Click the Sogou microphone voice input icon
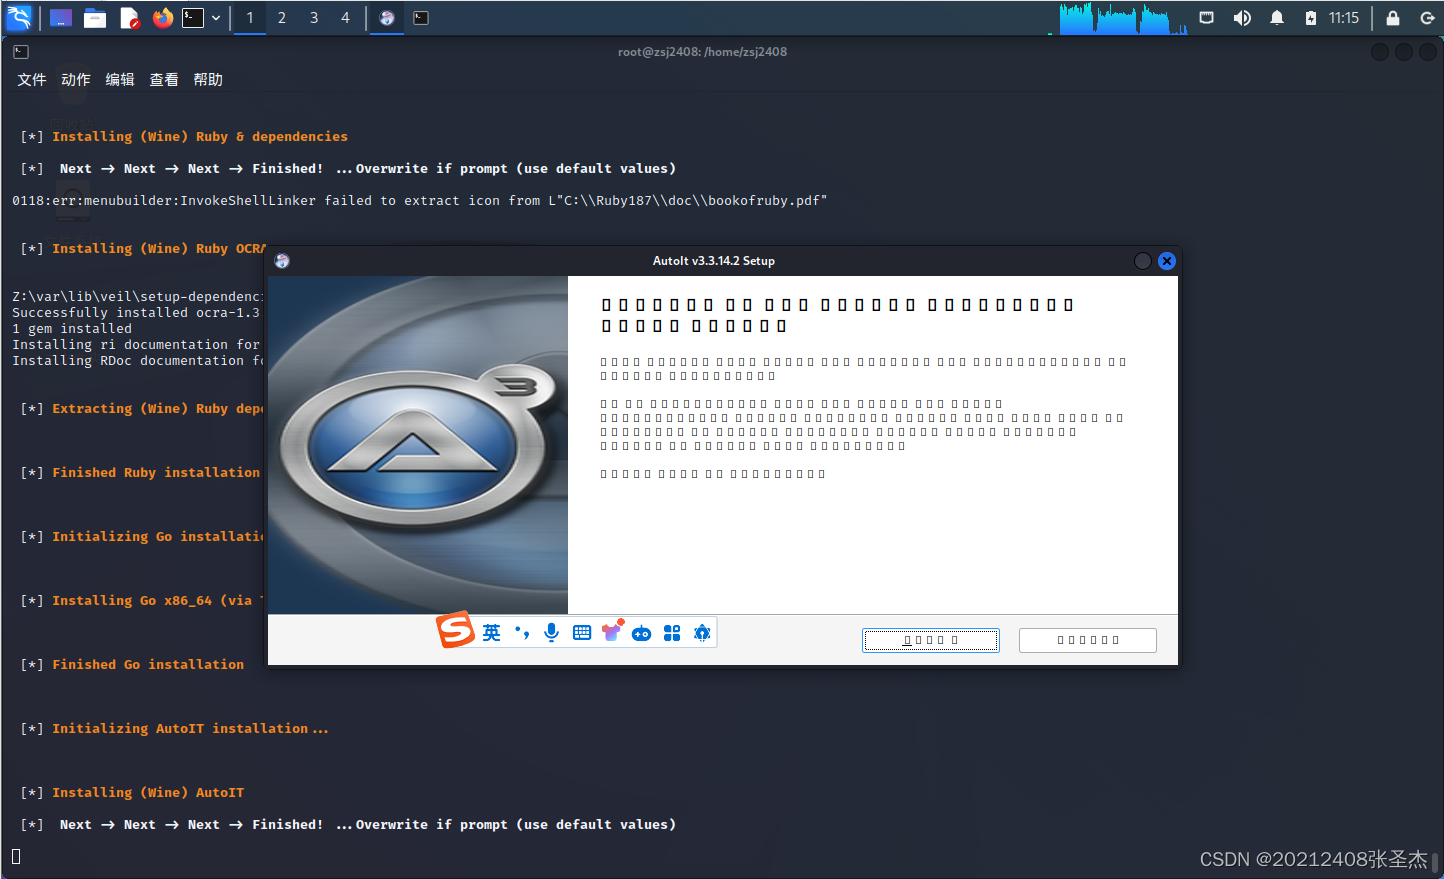The image size is (1444, 879). click(x=551, y=633)
